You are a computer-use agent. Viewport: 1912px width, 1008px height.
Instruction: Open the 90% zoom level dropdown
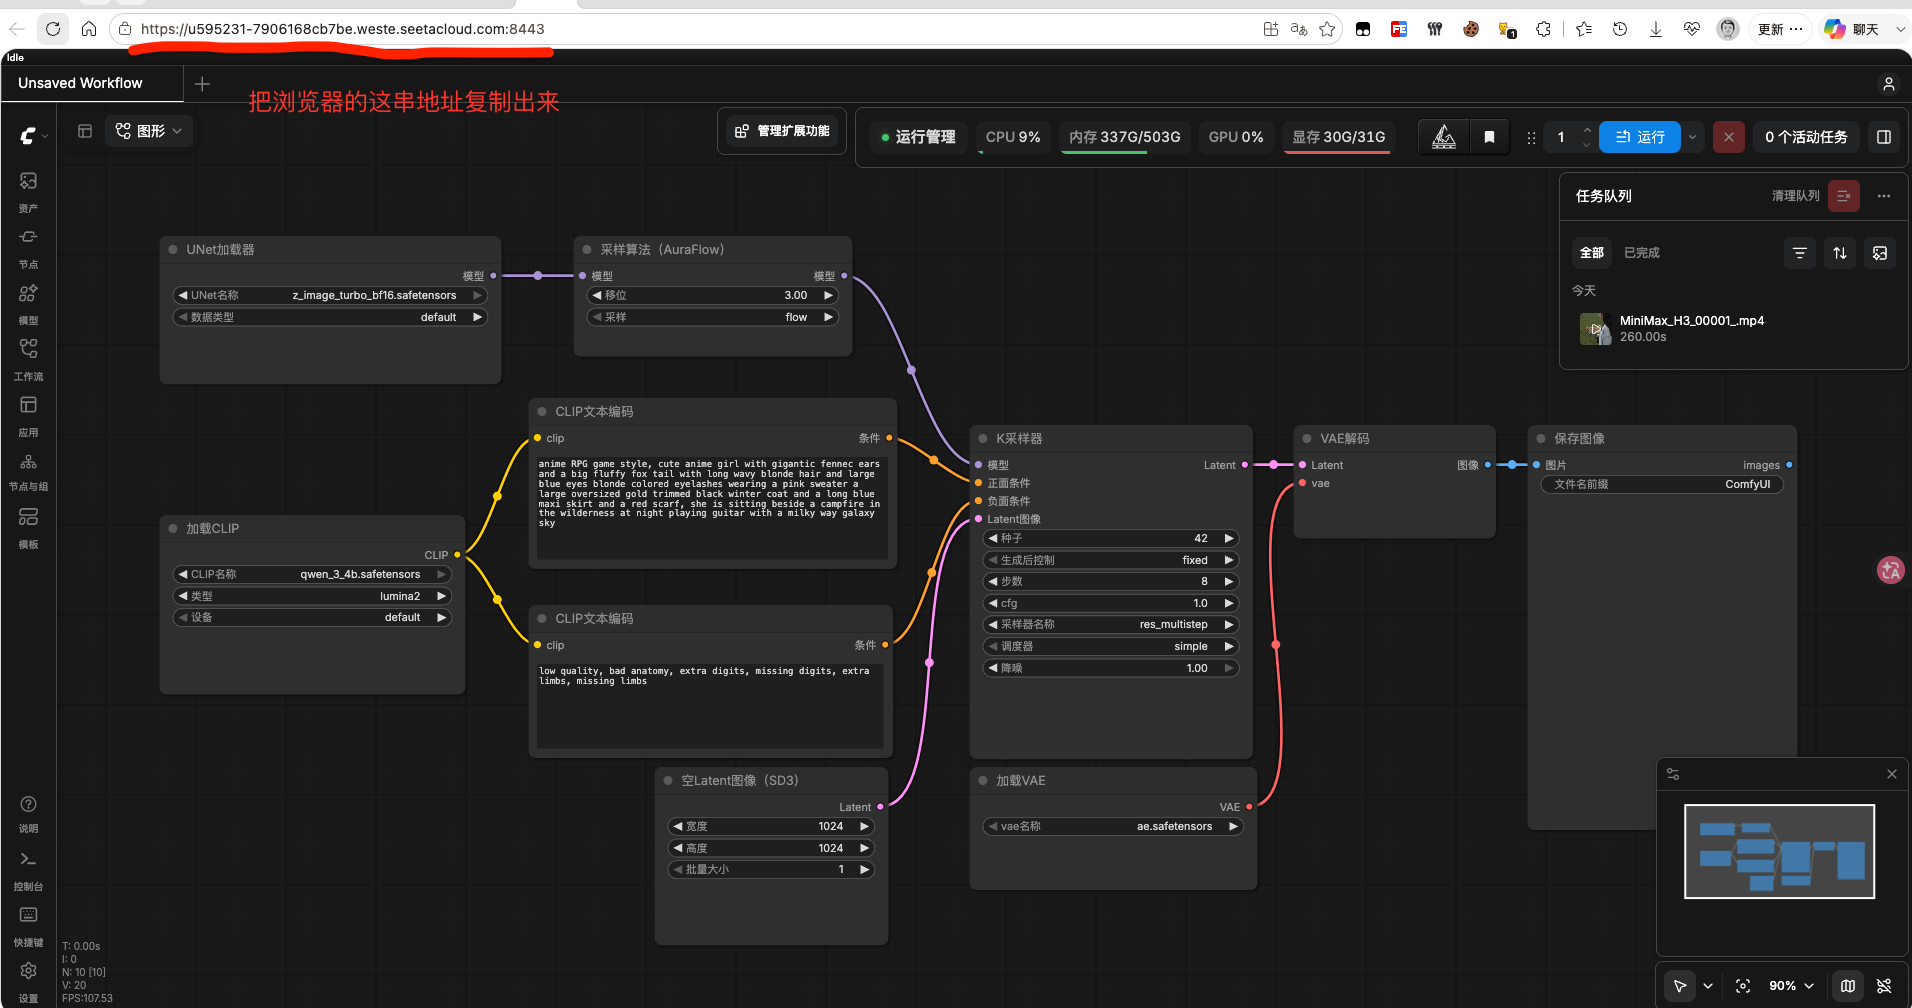point(1791,986)
